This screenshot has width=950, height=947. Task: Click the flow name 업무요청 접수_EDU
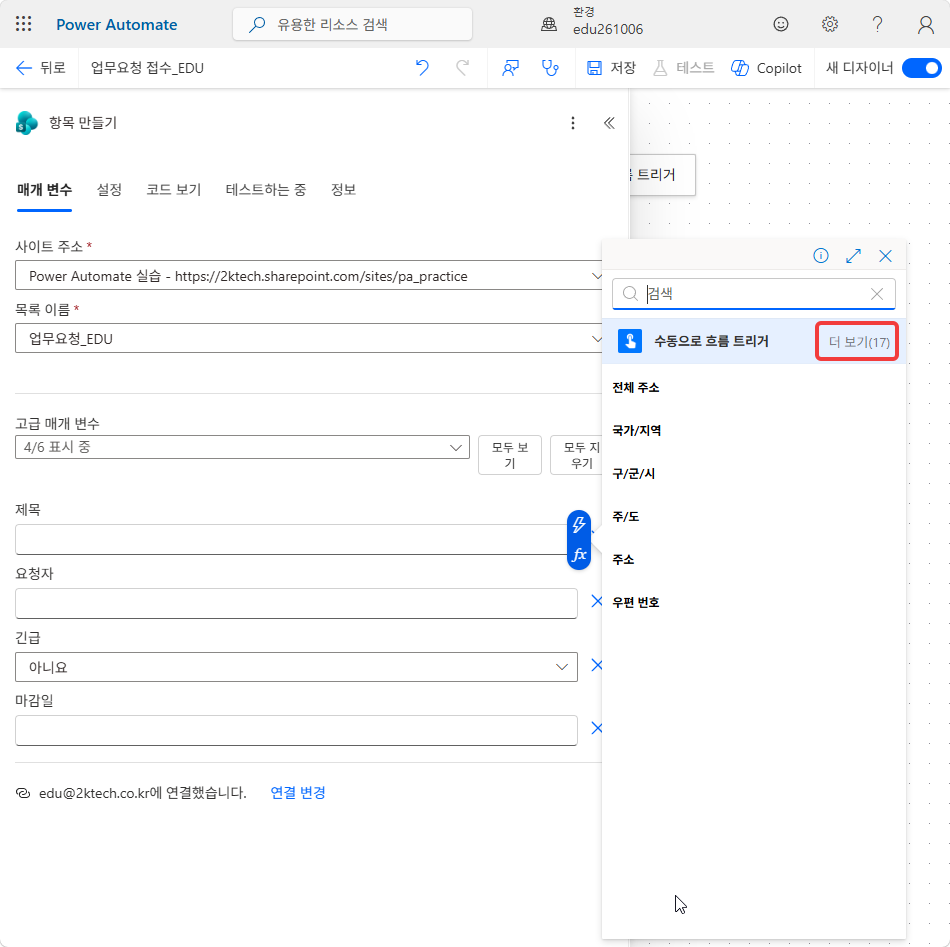pyautogui.click(x=147, y=68)
